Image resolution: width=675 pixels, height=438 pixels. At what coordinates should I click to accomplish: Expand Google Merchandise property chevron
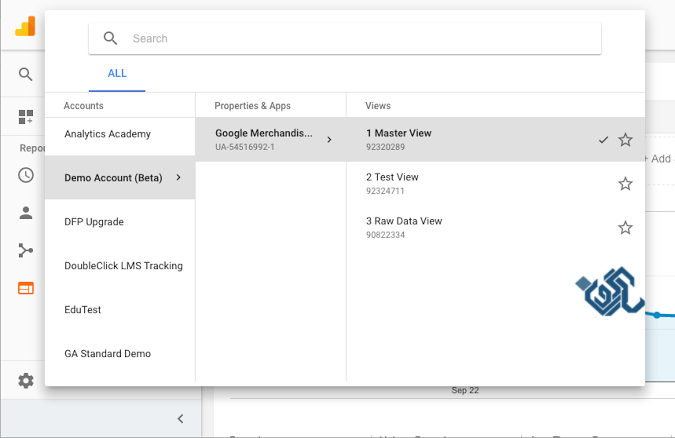pos(329,140)
